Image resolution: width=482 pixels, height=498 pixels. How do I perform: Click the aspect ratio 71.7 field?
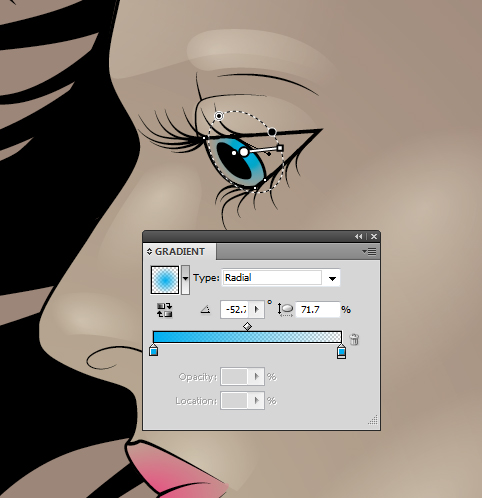pyautogui.click(x=318, y=310)
